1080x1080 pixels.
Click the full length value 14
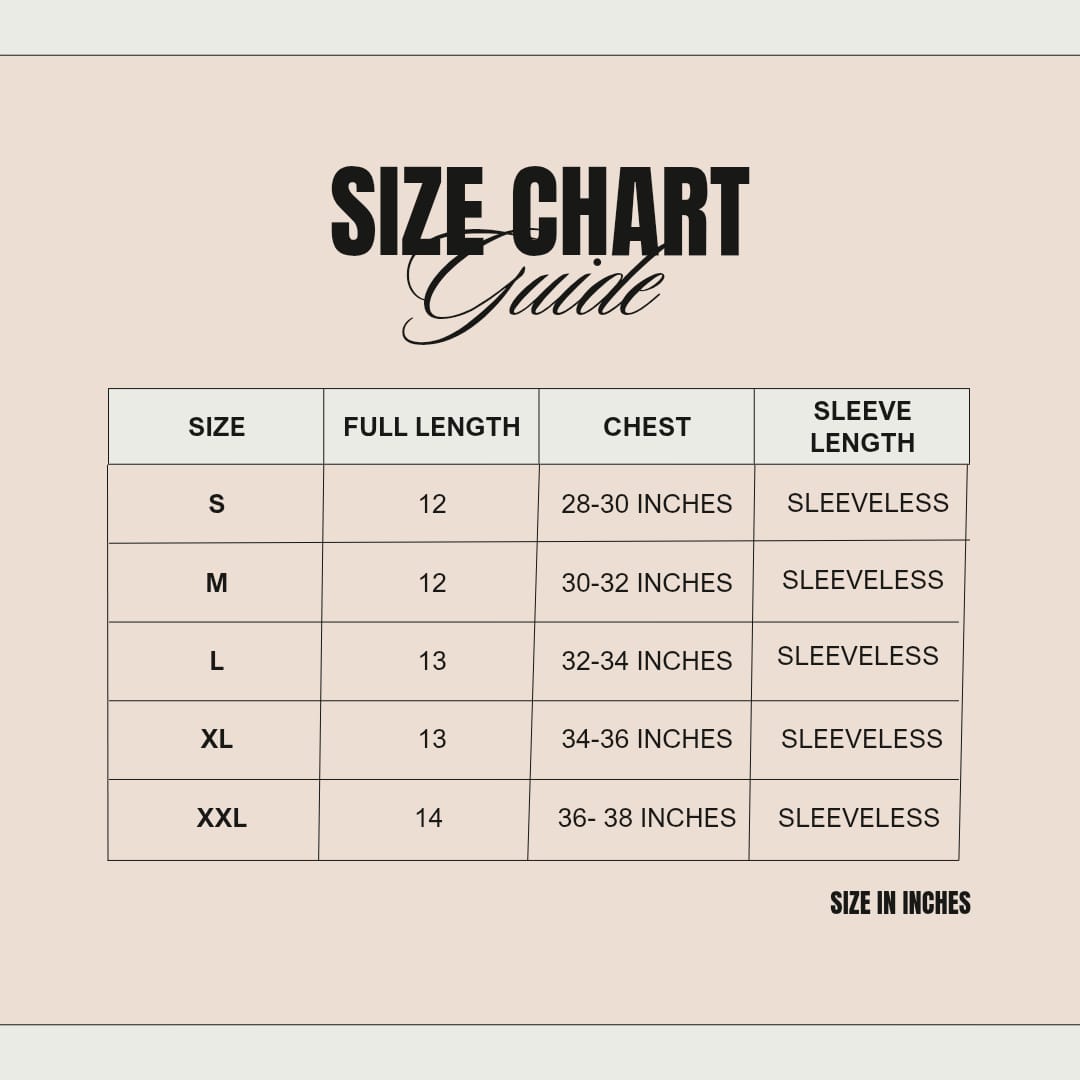[428, 818]
